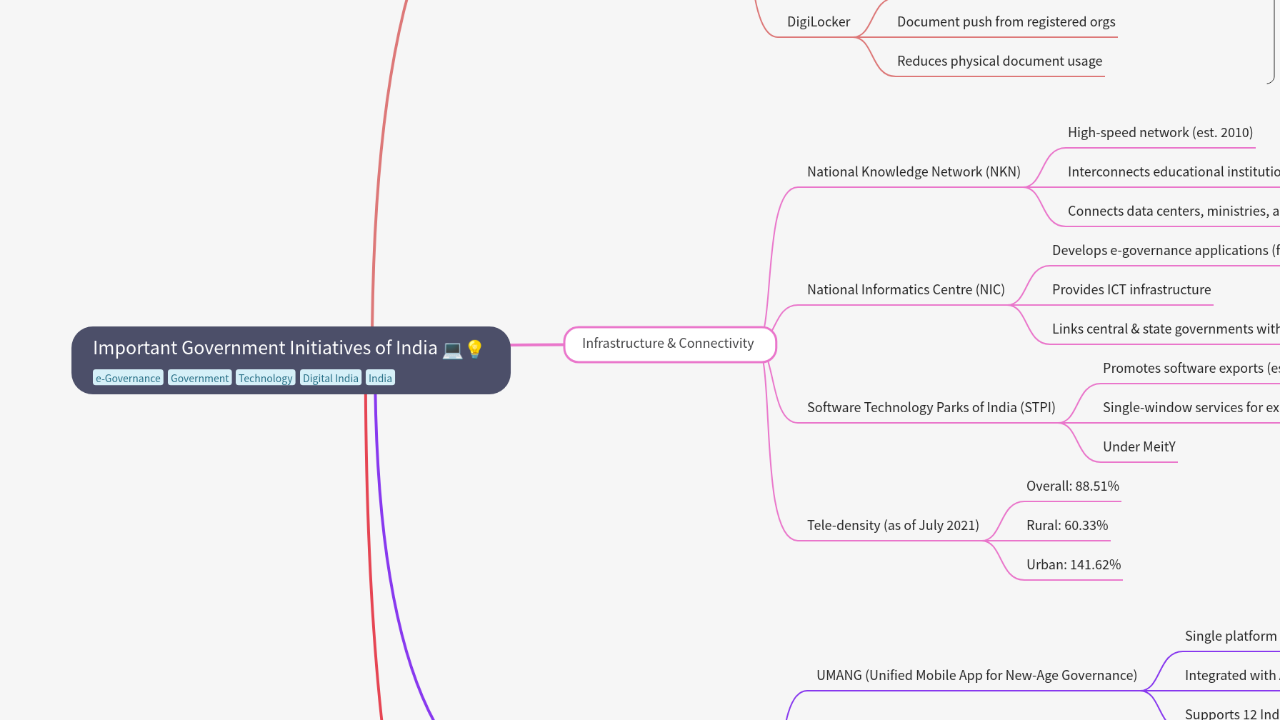Select 'Links central & state governments' leaf
The image size is (1280, 720).
(x=1165, y=329)
